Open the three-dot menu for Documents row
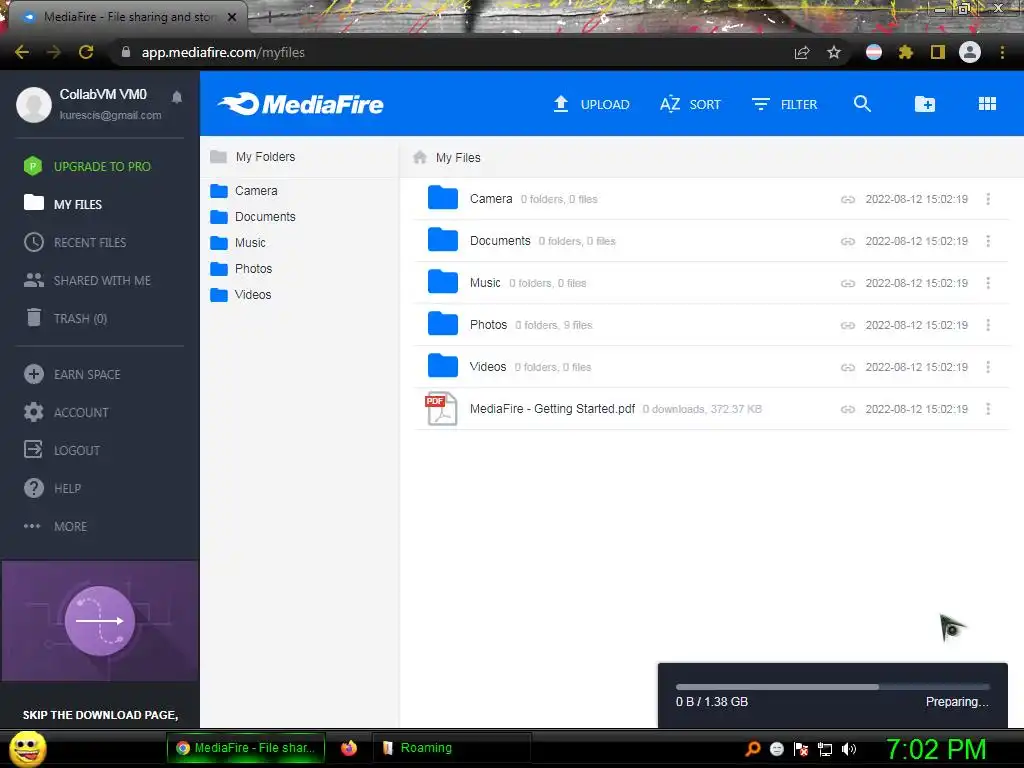The image size is (1024, 768). (x=988, y=241)
